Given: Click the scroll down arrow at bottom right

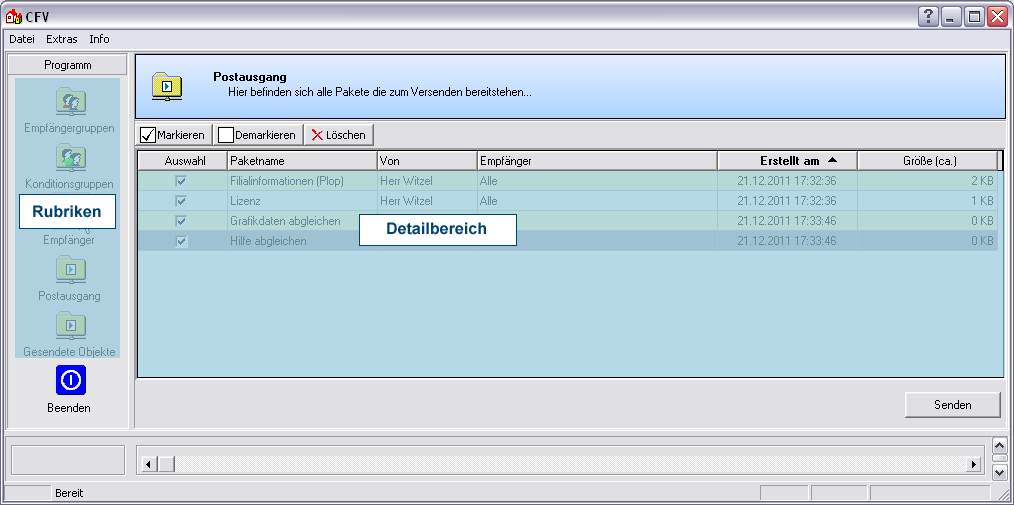Looking at the screenshot, I should [x=999, y=470].
